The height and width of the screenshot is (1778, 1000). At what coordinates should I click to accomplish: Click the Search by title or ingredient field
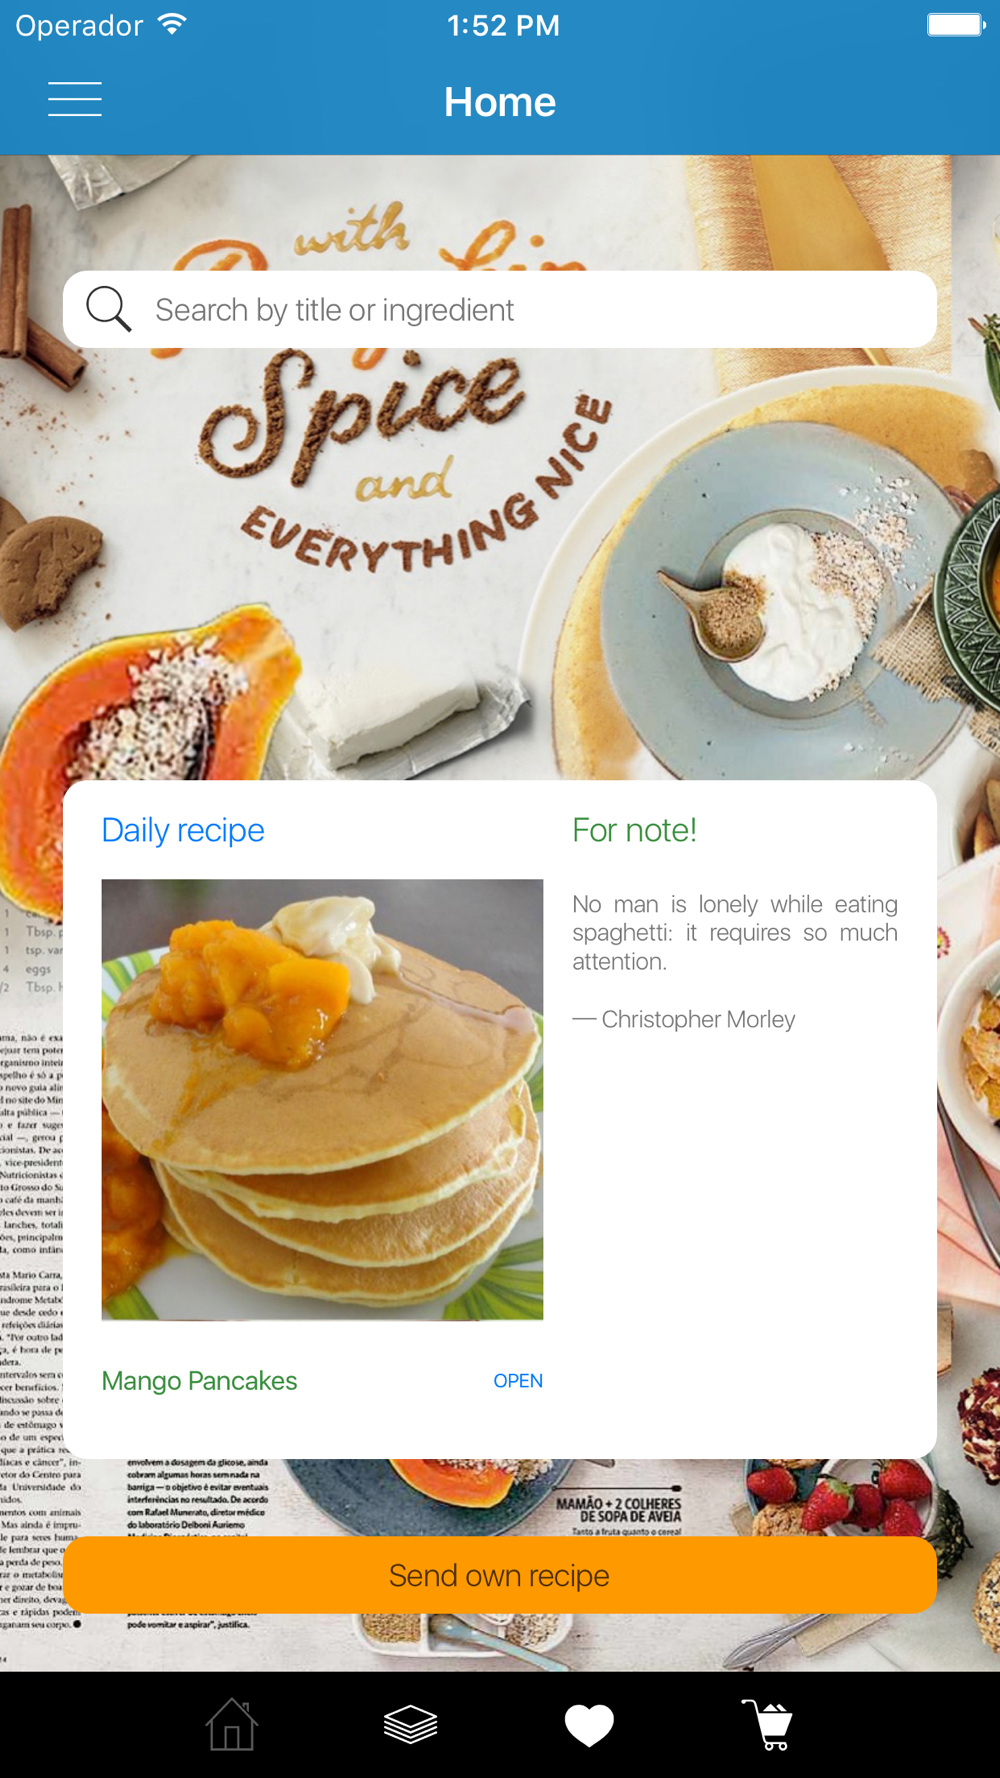pos(500,309)
